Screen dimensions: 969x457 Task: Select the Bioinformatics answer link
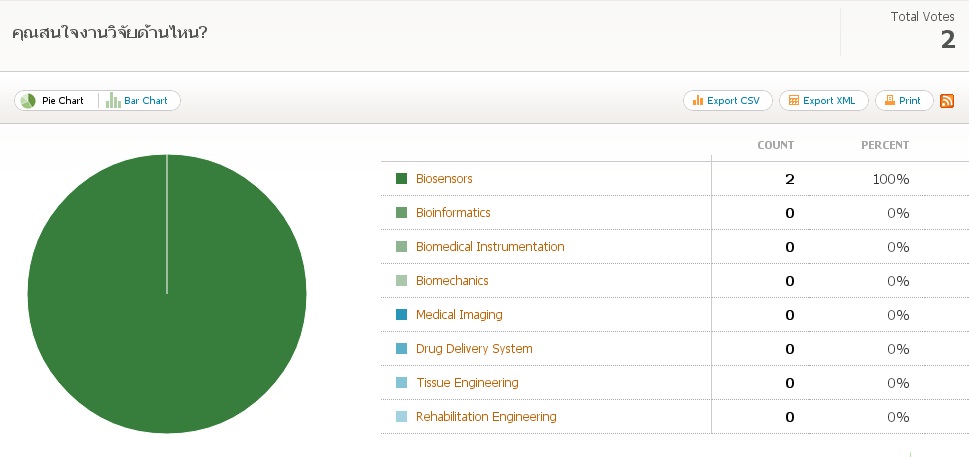click(x=453, y=213)
